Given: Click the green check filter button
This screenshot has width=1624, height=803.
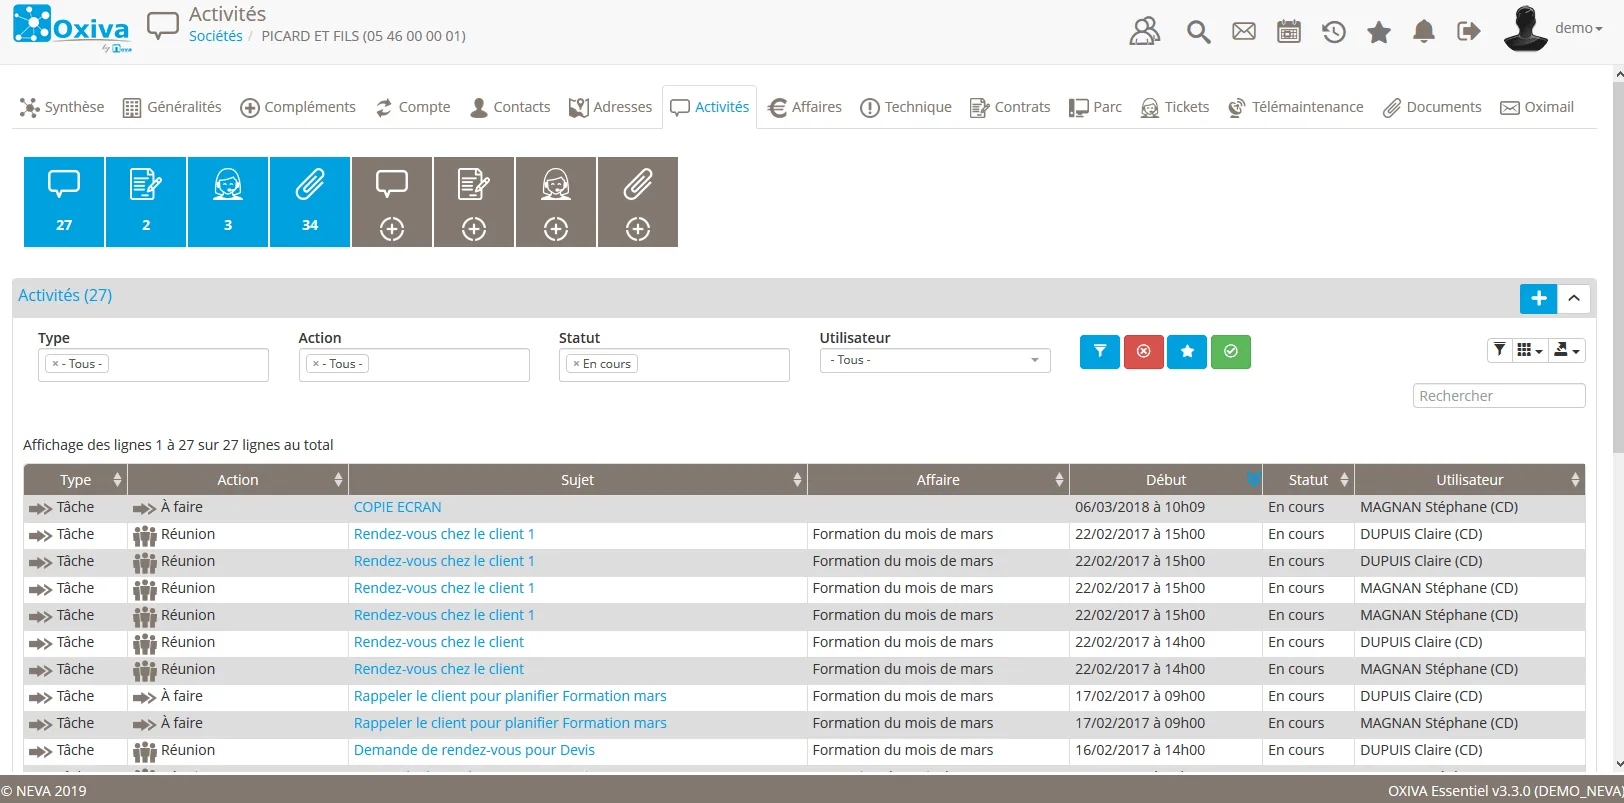Looking at the screenshot, I should (x=1231, y=351).
